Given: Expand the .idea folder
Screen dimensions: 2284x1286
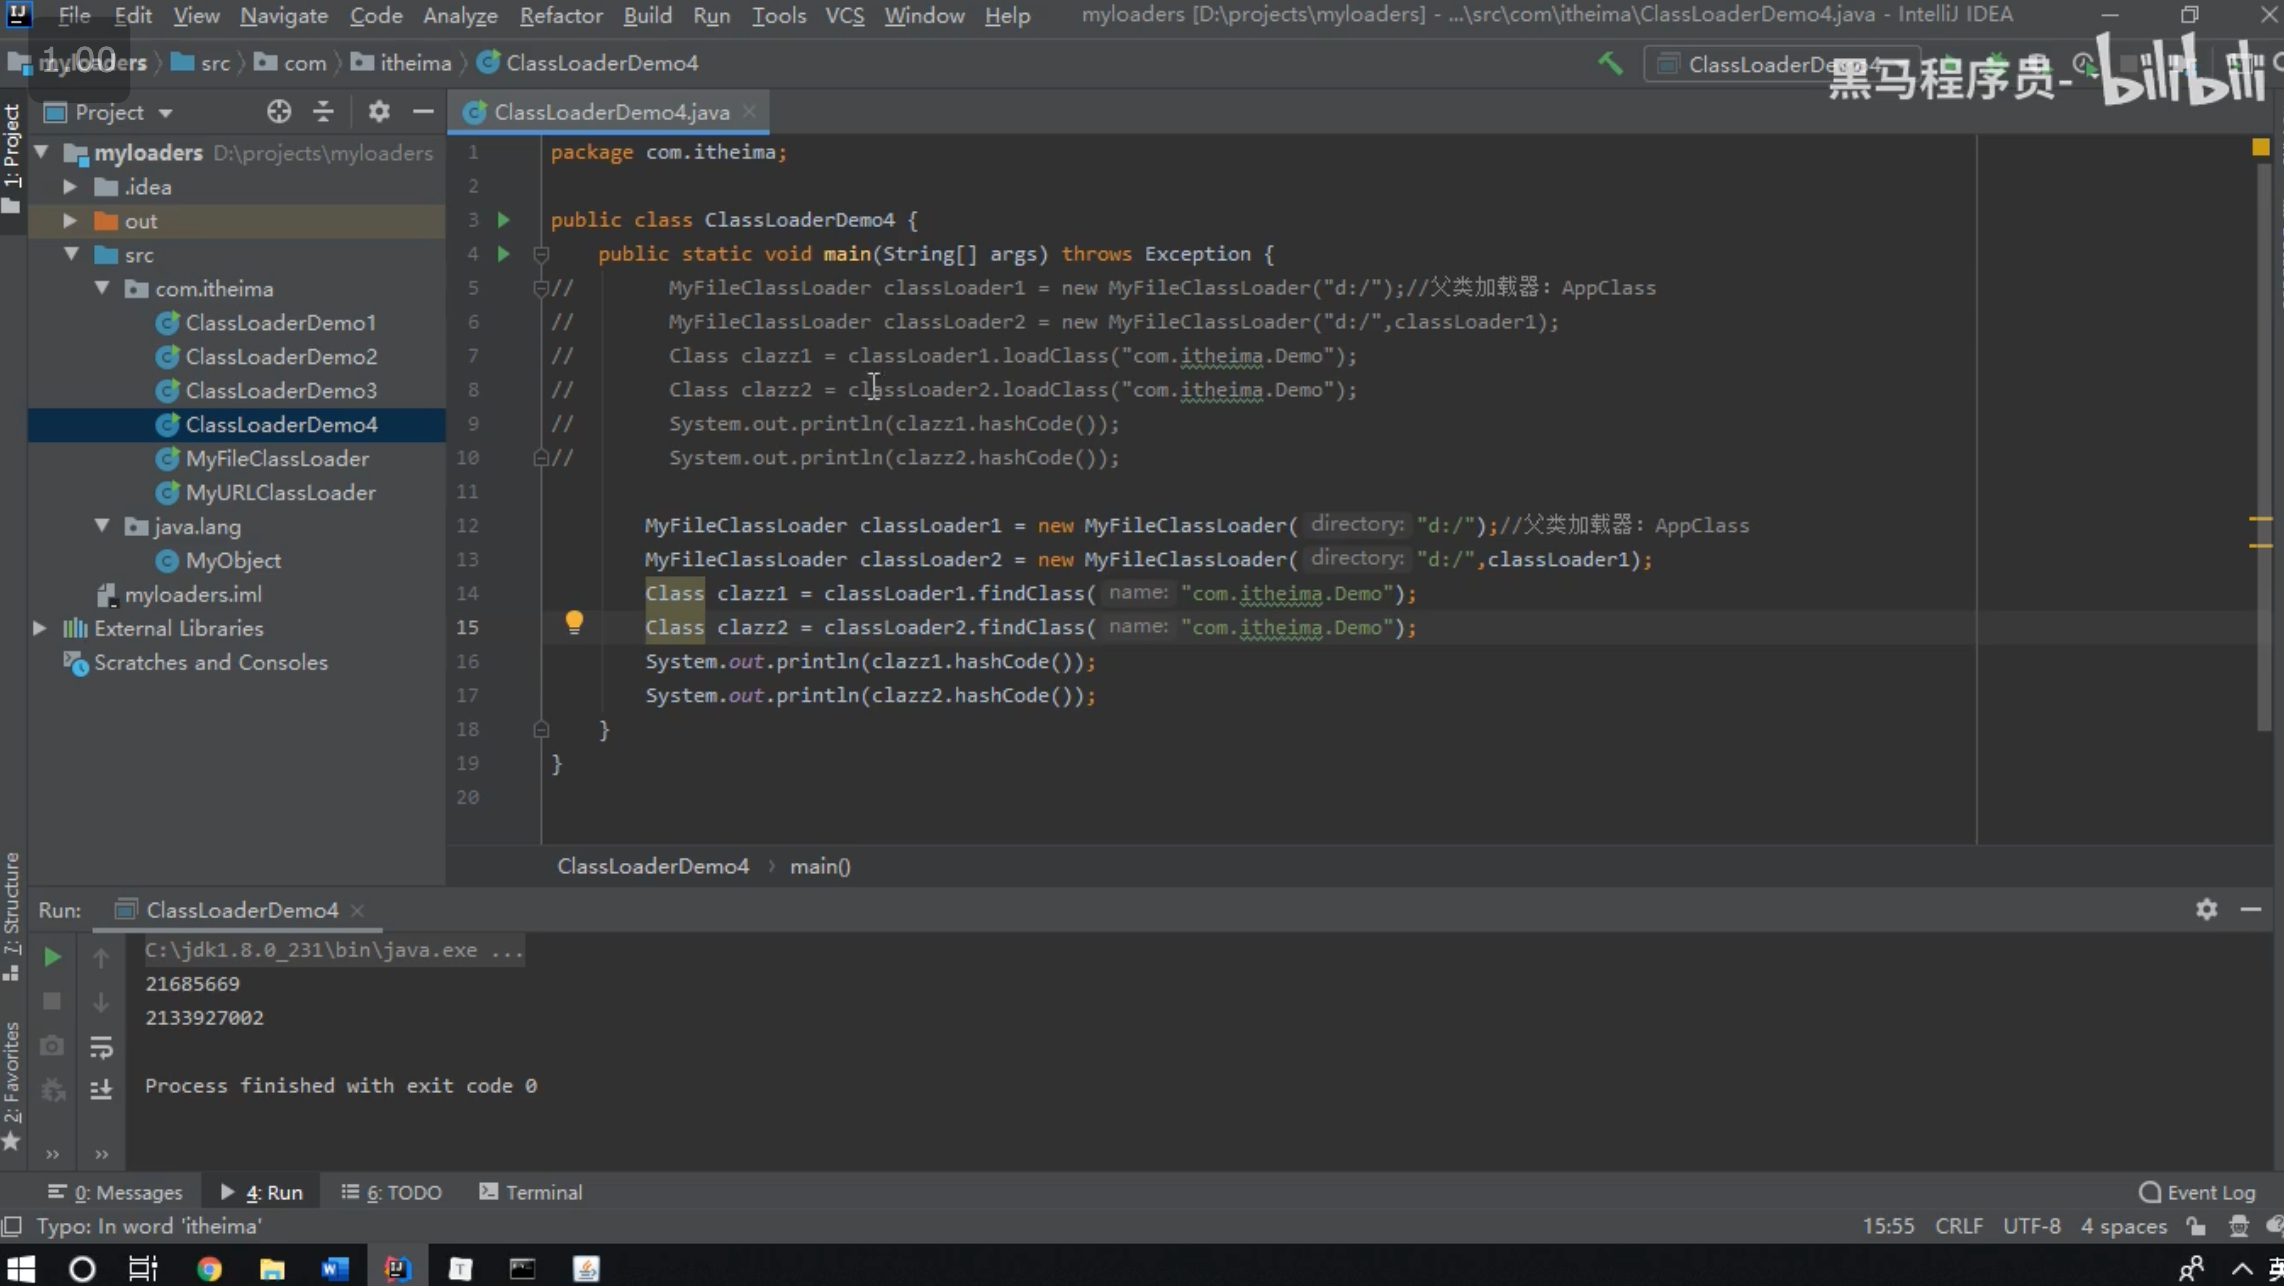Looking at the screenshot, I should 70,187.
